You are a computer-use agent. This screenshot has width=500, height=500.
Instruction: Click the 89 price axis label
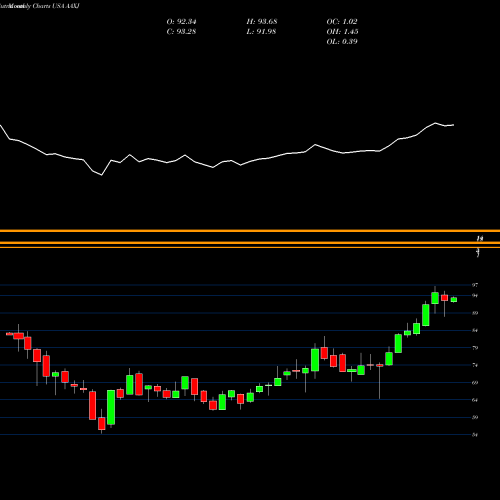475,313
